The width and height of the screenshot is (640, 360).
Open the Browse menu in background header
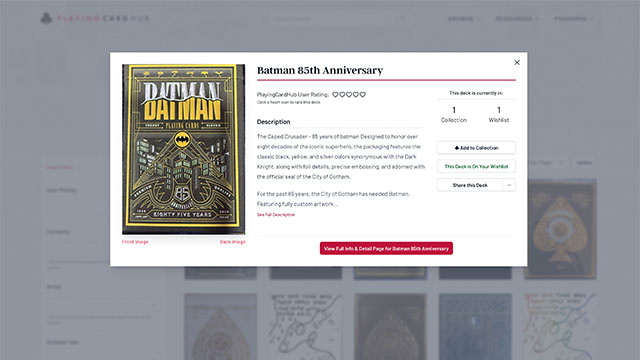coord(463,19)
